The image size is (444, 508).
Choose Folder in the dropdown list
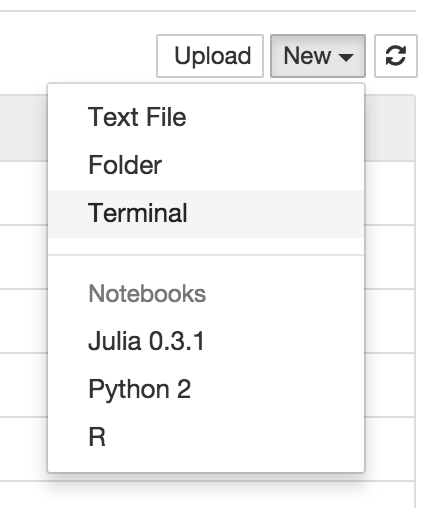(206, 165)
